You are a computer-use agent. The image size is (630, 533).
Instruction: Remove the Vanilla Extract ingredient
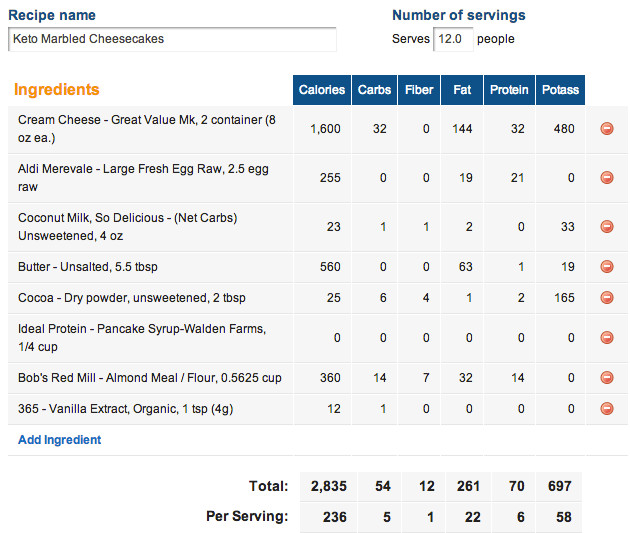pos(607,408)
